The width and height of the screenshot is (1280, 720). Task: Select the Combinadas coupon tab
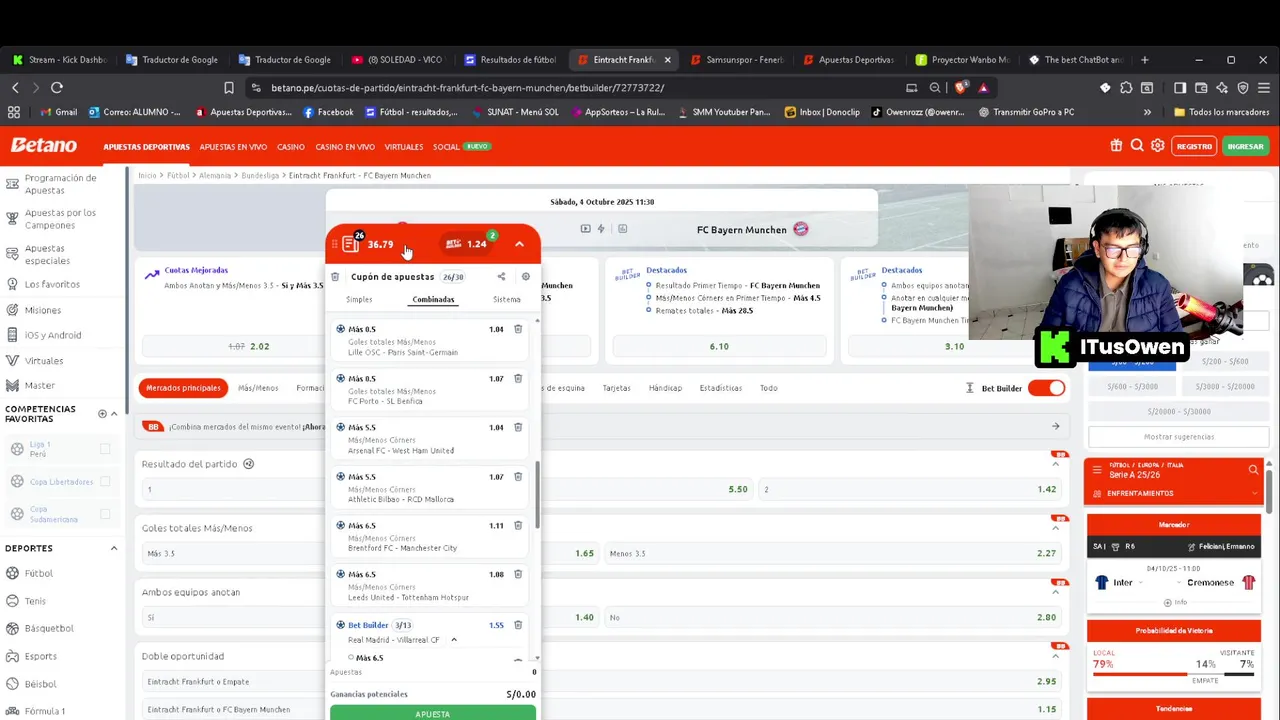[433, 299]
